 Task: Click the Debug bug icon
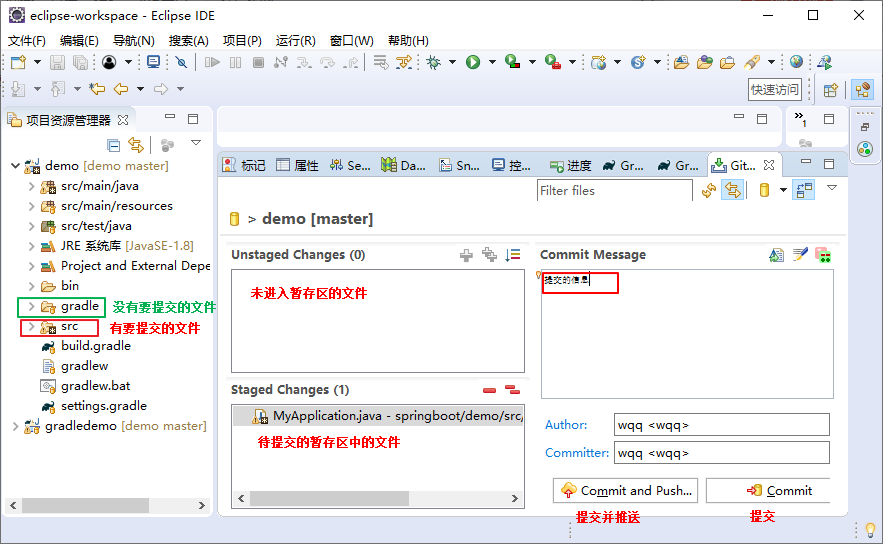[x=434, y=62]
